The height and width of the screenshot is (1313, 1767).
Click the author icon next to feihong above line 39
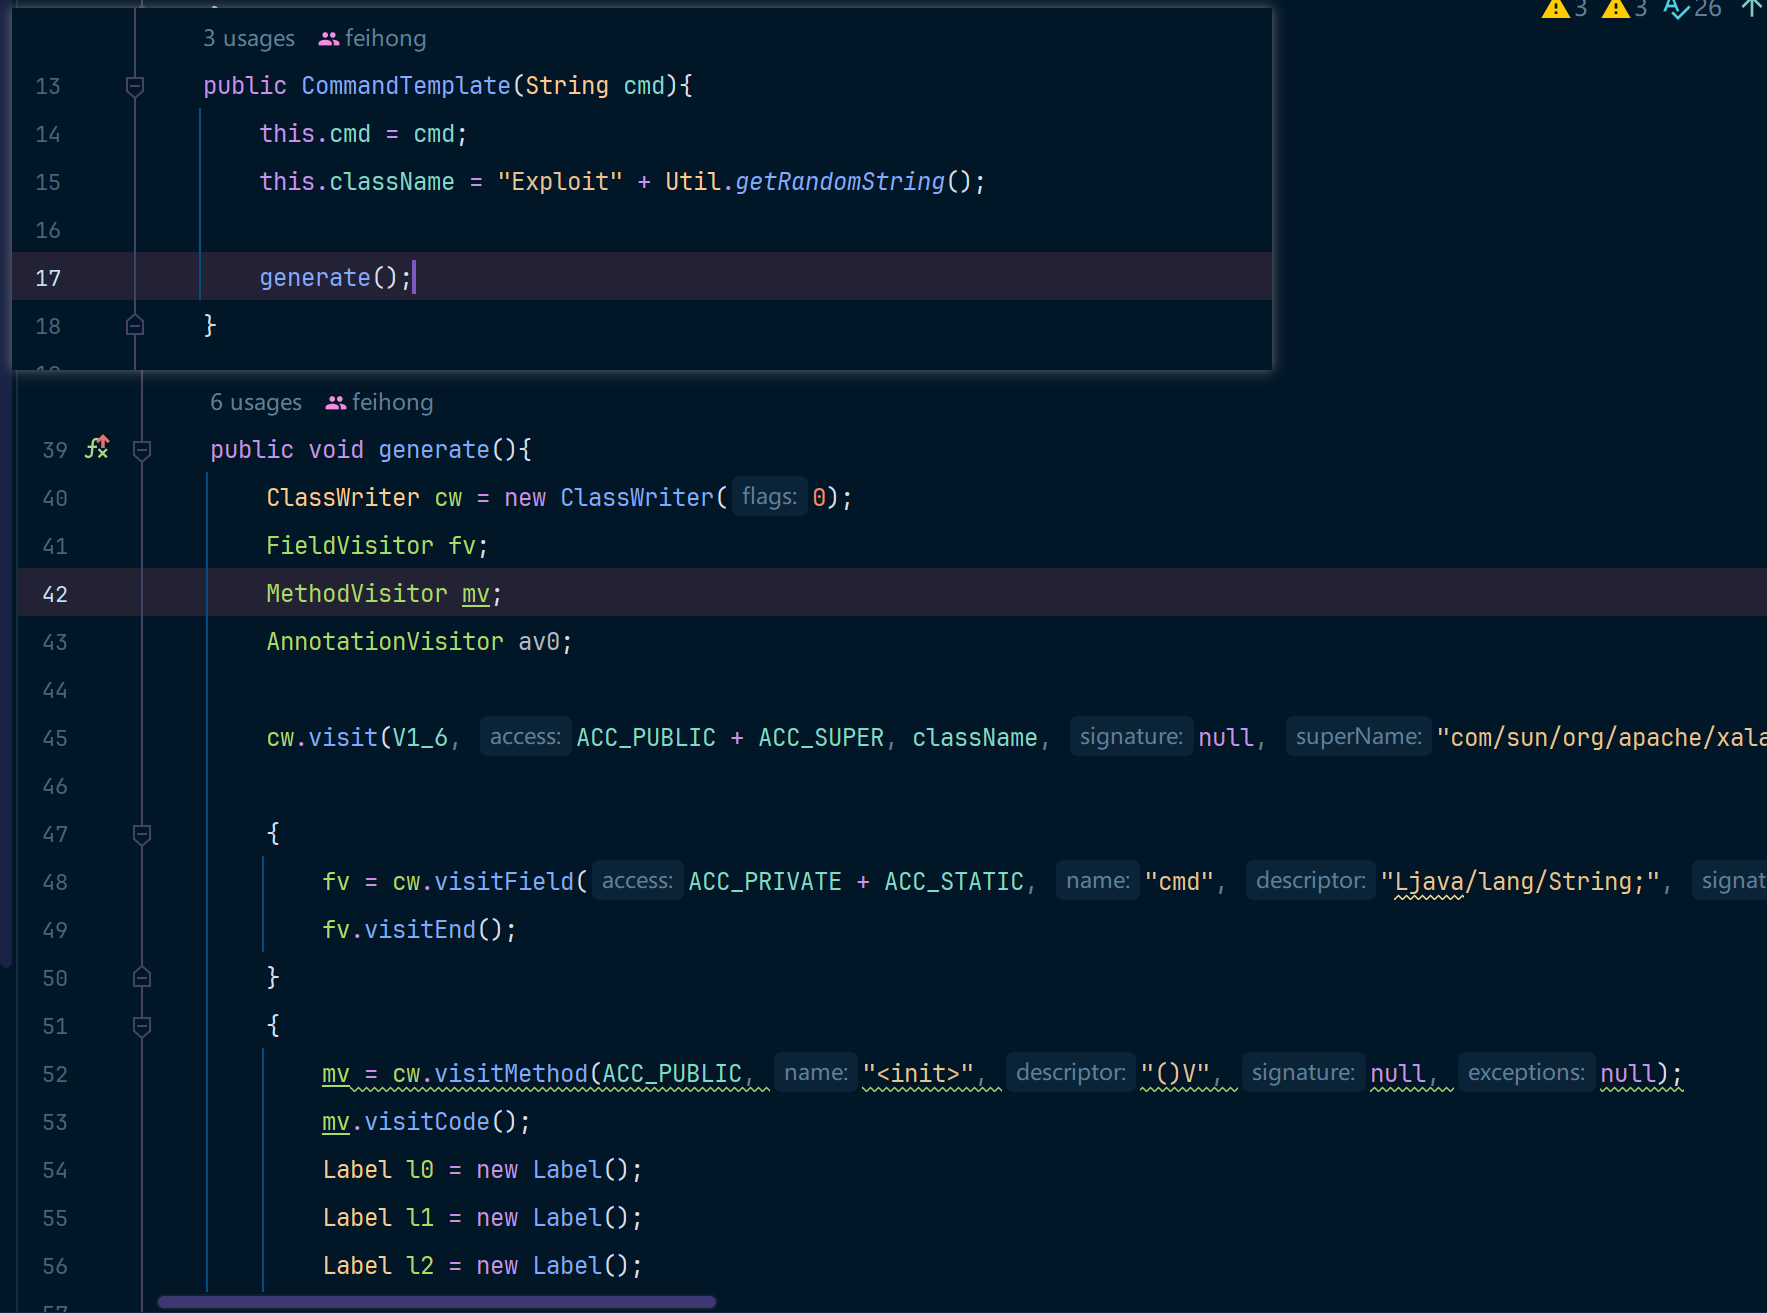(335, 403)
